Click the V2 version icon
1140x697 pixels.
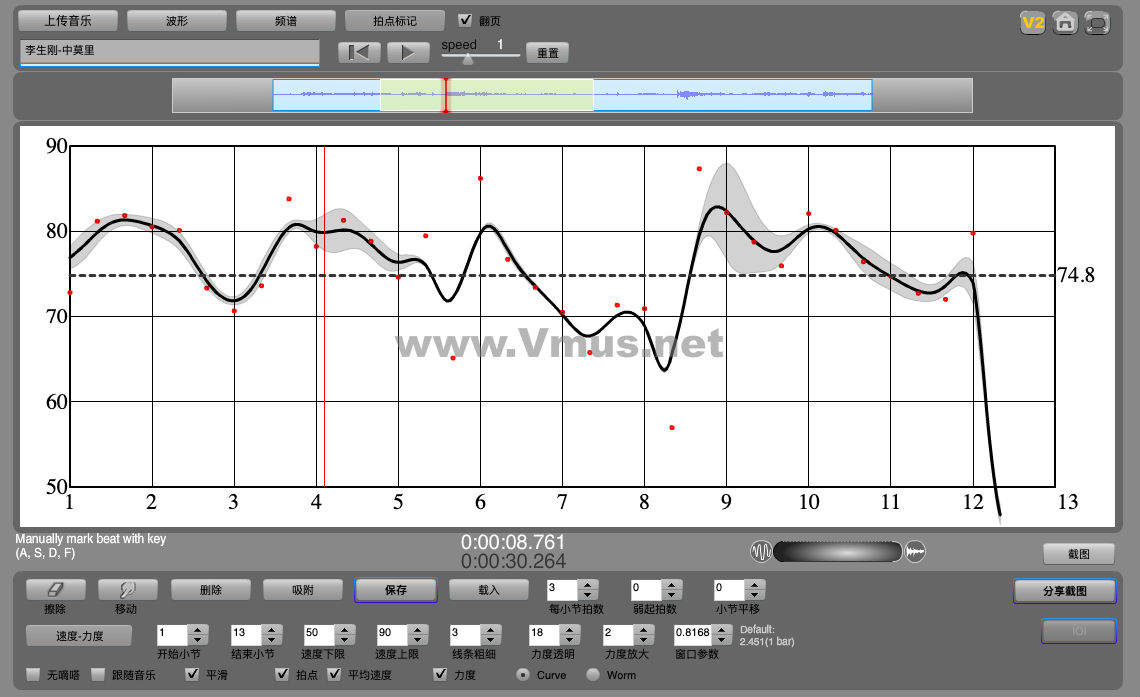point(1033,23)
